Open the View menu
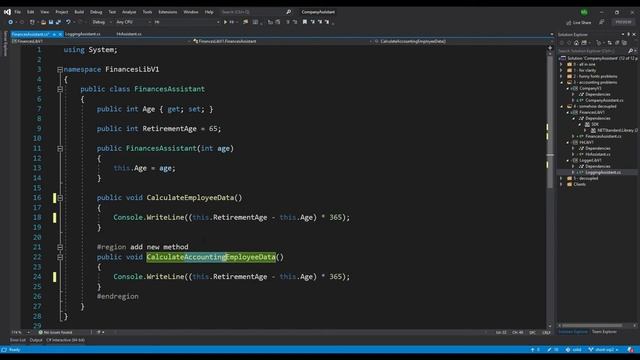The image size is (640, 360). pyautogui.click(x=44, y=12)
